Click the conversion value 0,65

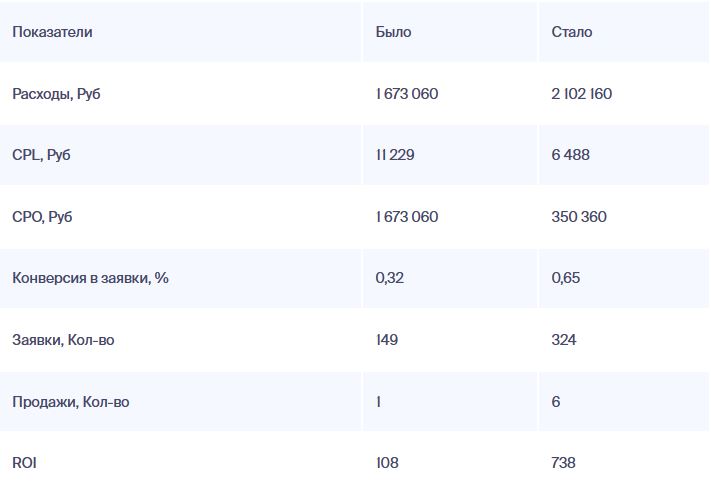point(565,278)
